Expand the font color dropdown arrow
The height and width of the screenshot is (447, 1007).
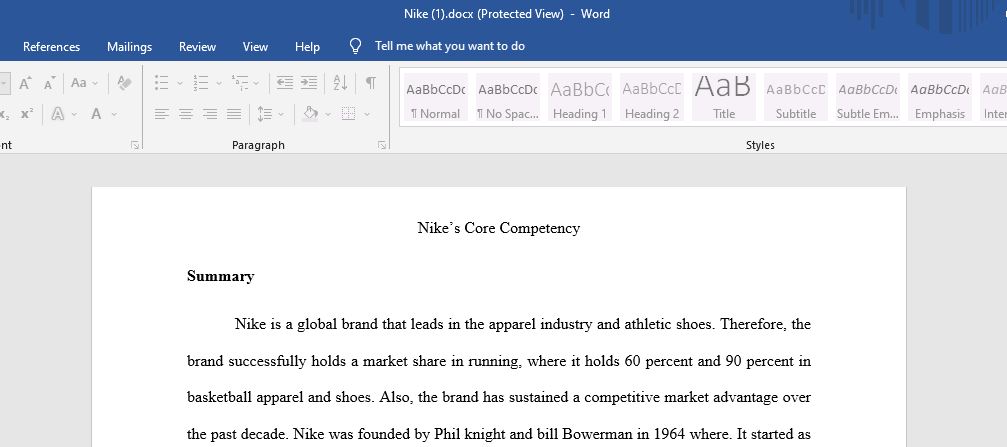point(114,115)
